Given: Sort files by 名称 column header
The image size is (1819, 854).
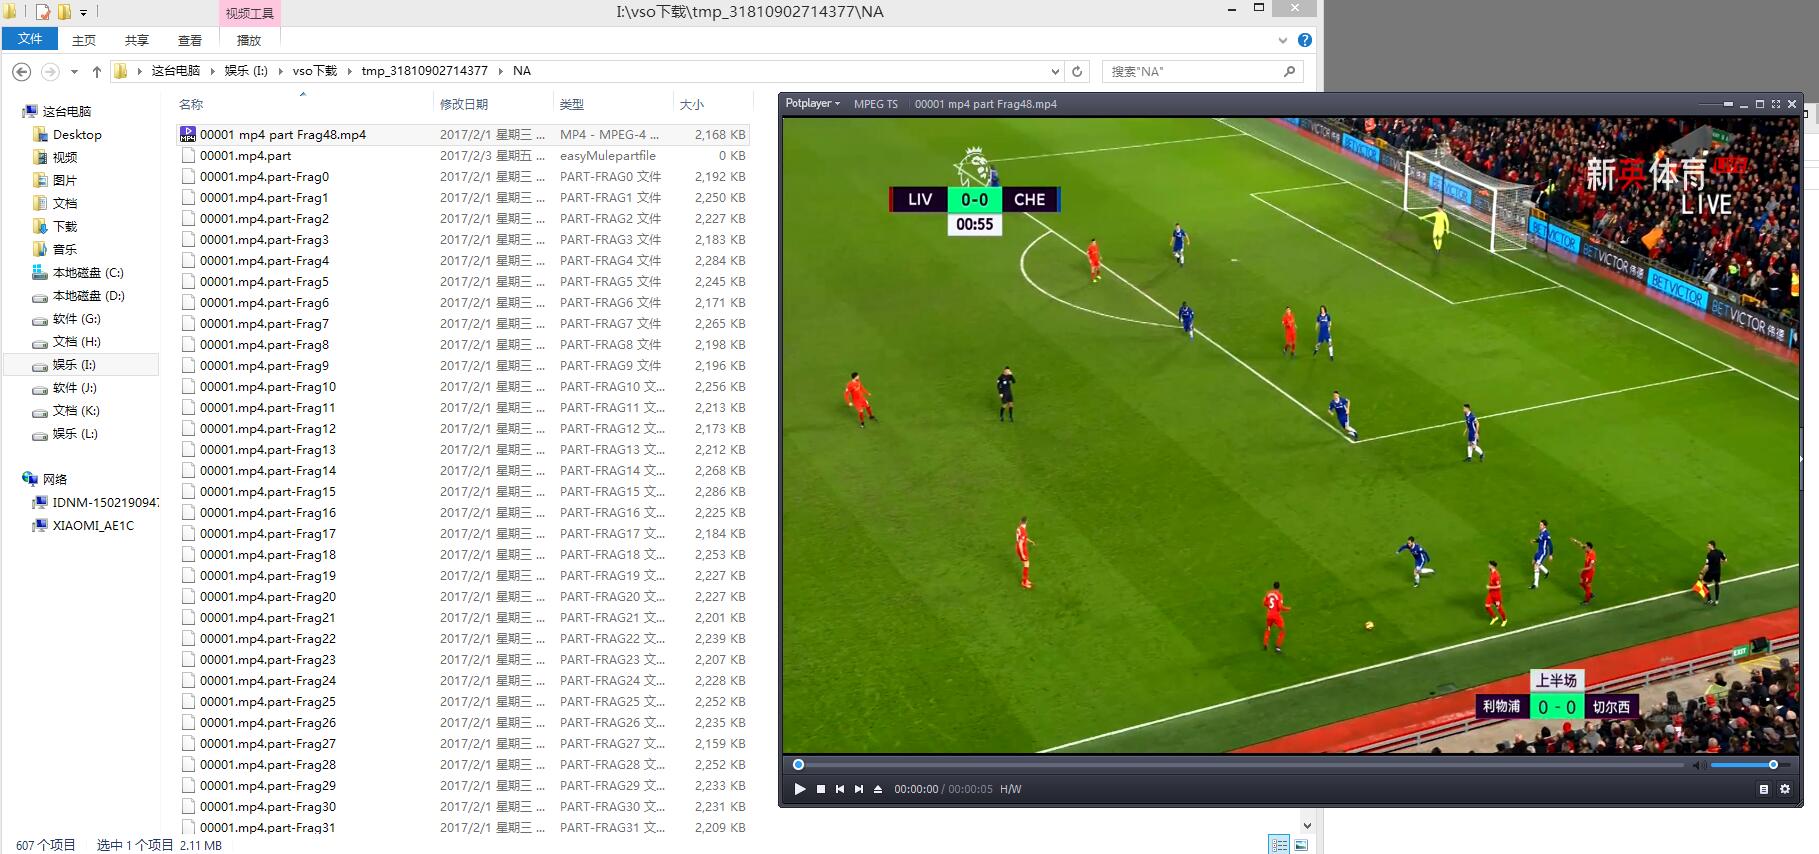Looking at the screenshot, I should click(x=304, y=104).
